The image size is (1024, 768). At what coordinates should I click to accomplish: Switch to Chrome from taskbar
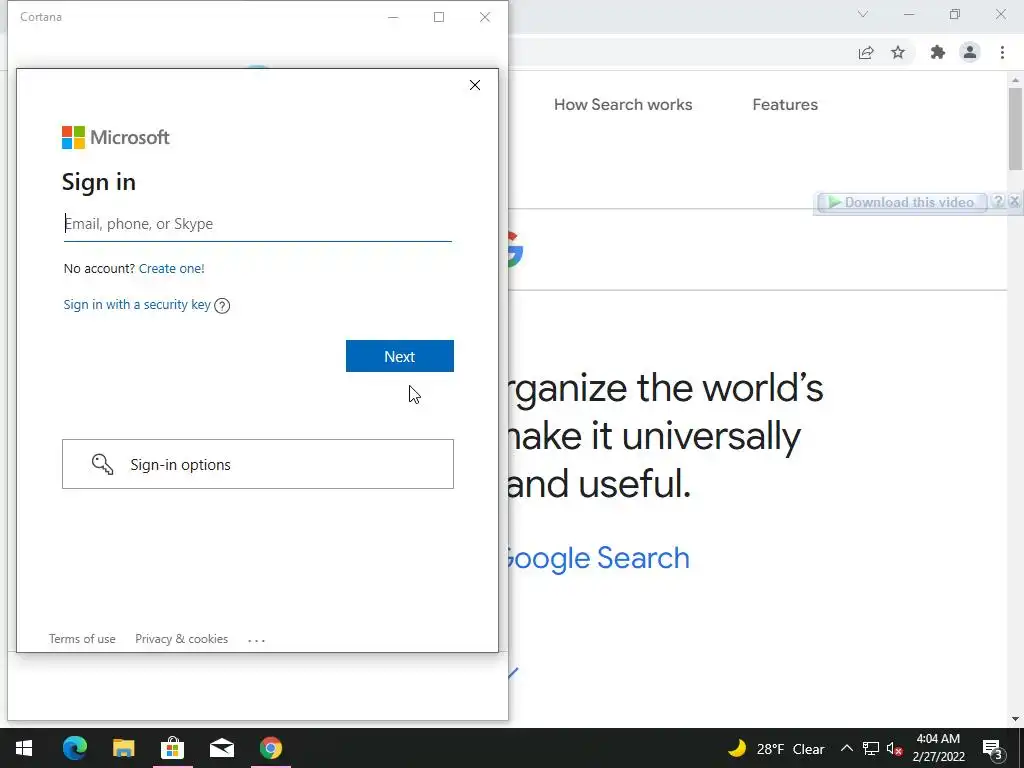coord(271,748)
